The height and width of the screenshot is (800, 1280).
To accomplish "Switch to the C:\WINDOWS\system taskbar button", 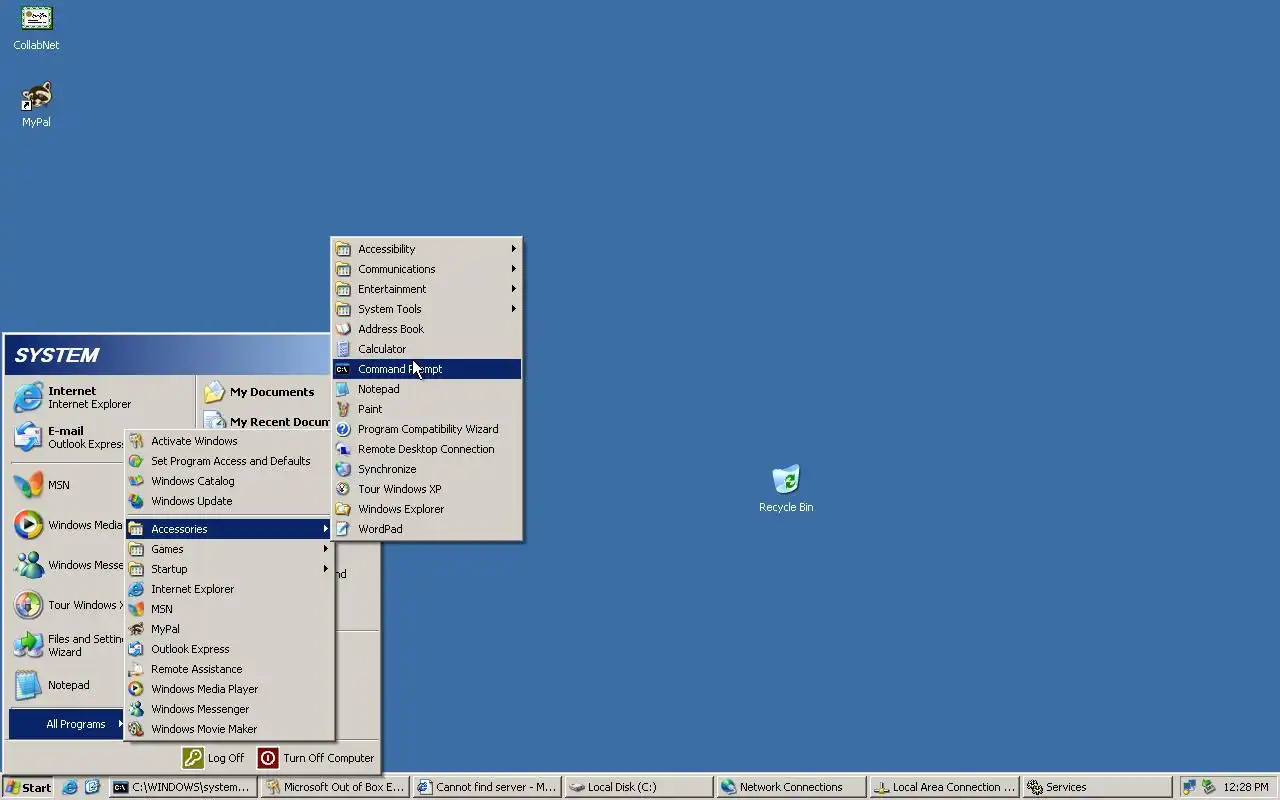I will [x=181, y=787].
